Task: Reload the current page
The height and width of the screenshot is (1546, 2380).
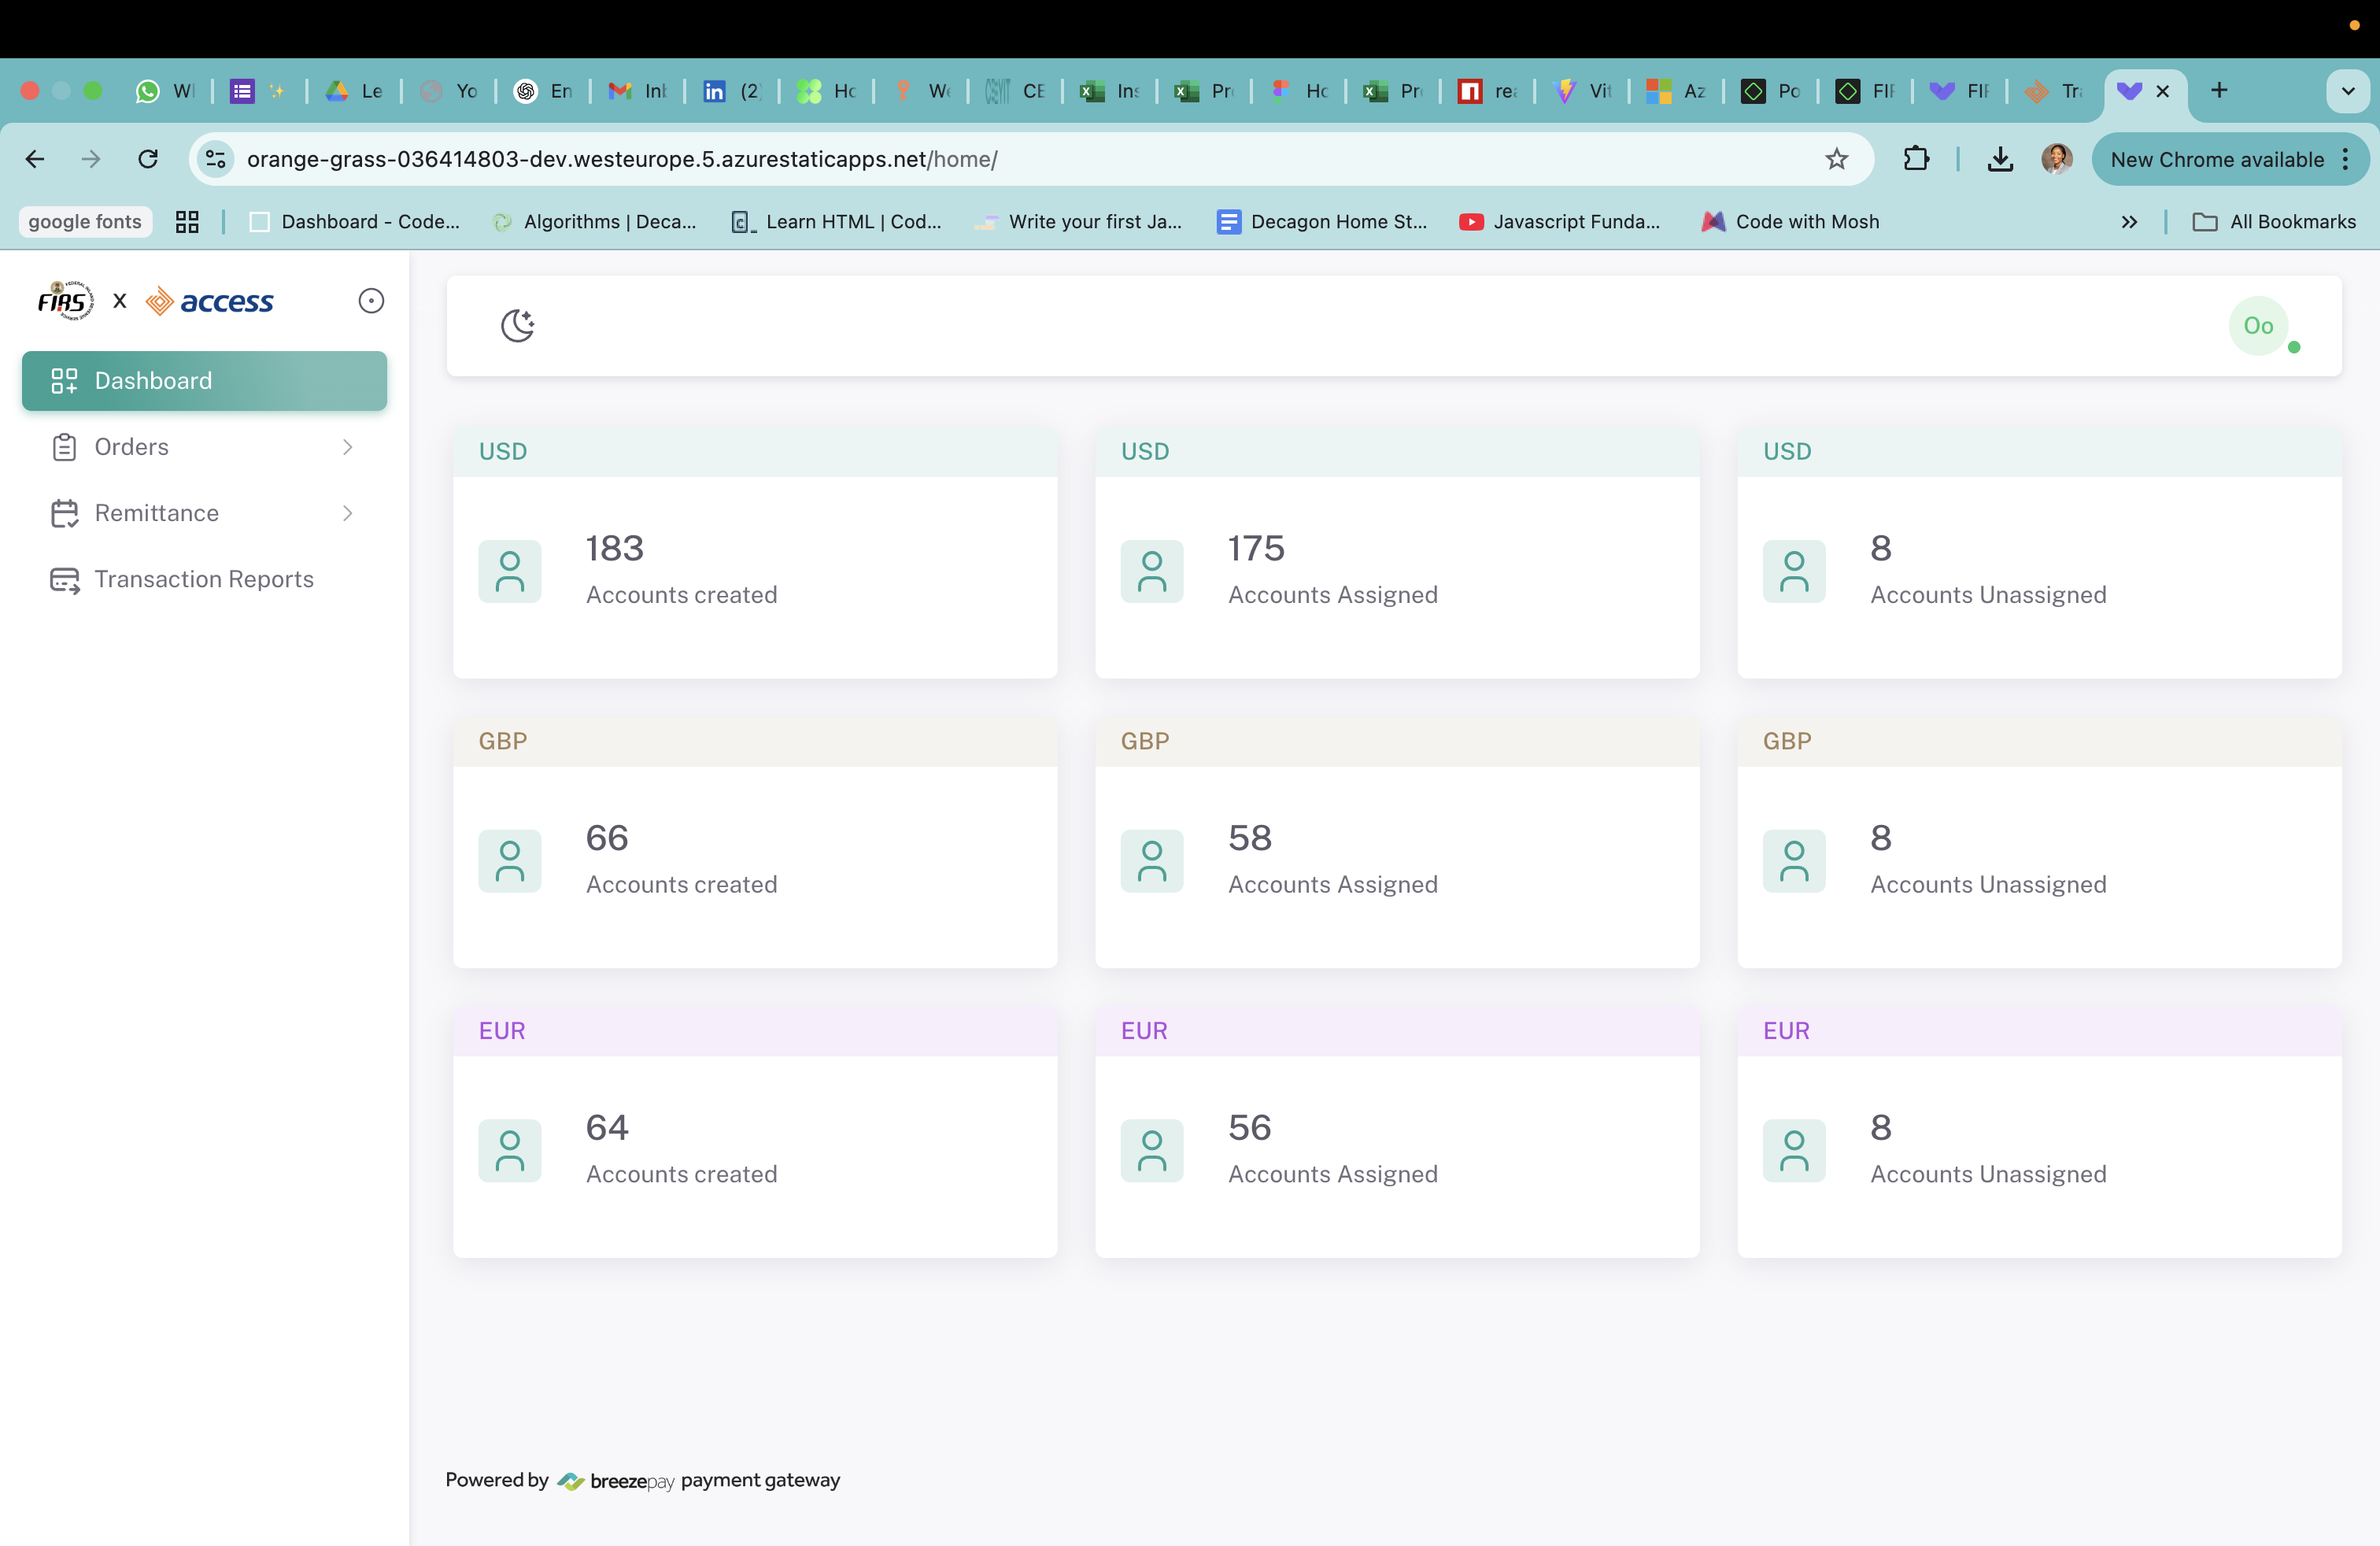Action: click(148, 159)
